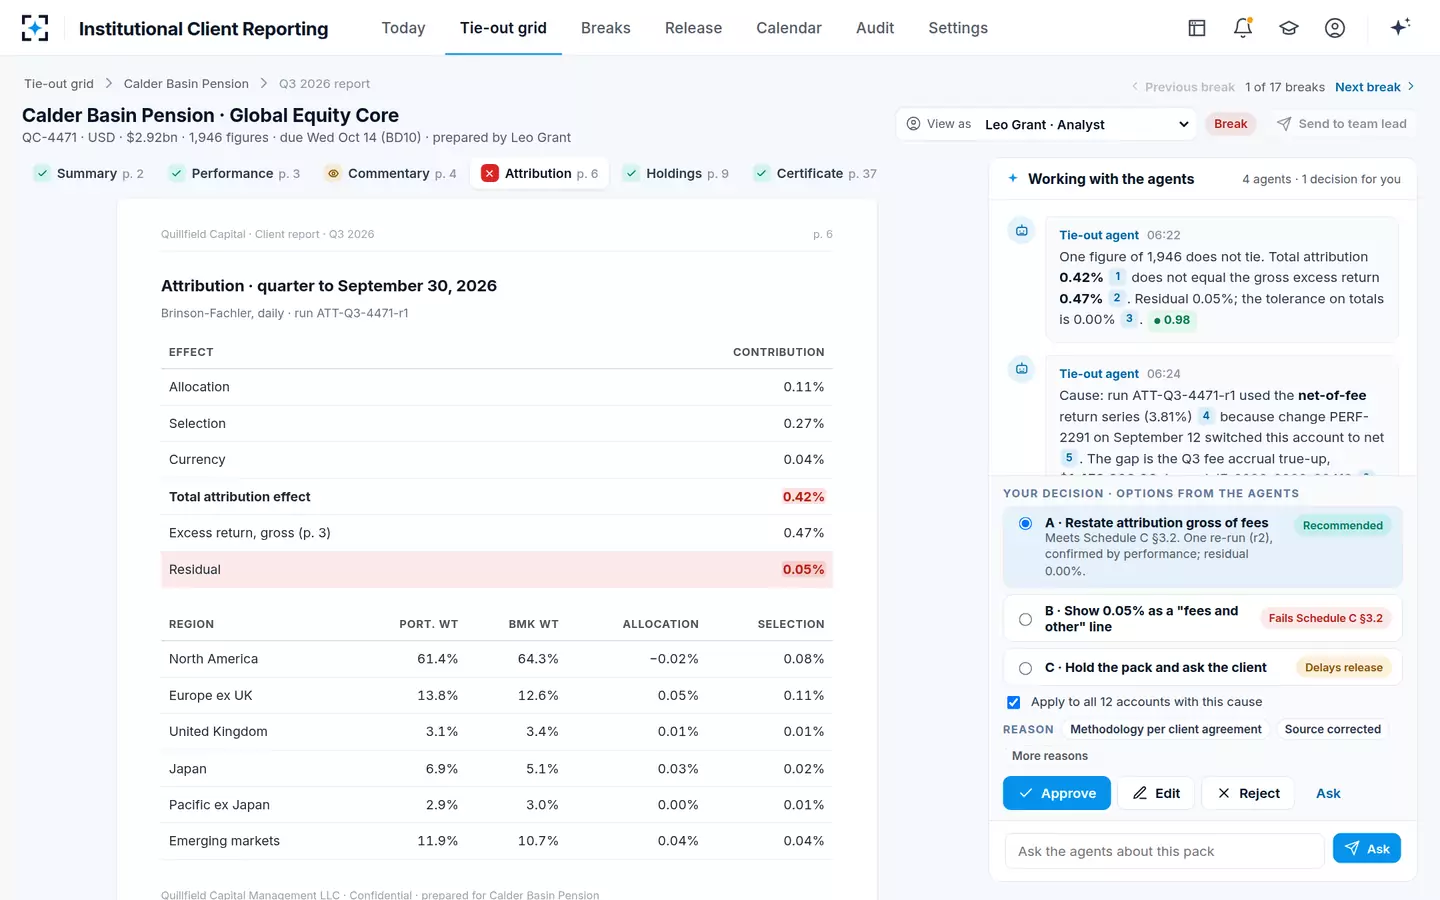This screenshot has height=900, width=1440.
Task: Switch to the Breaks tab
Action: pos(606,28)
